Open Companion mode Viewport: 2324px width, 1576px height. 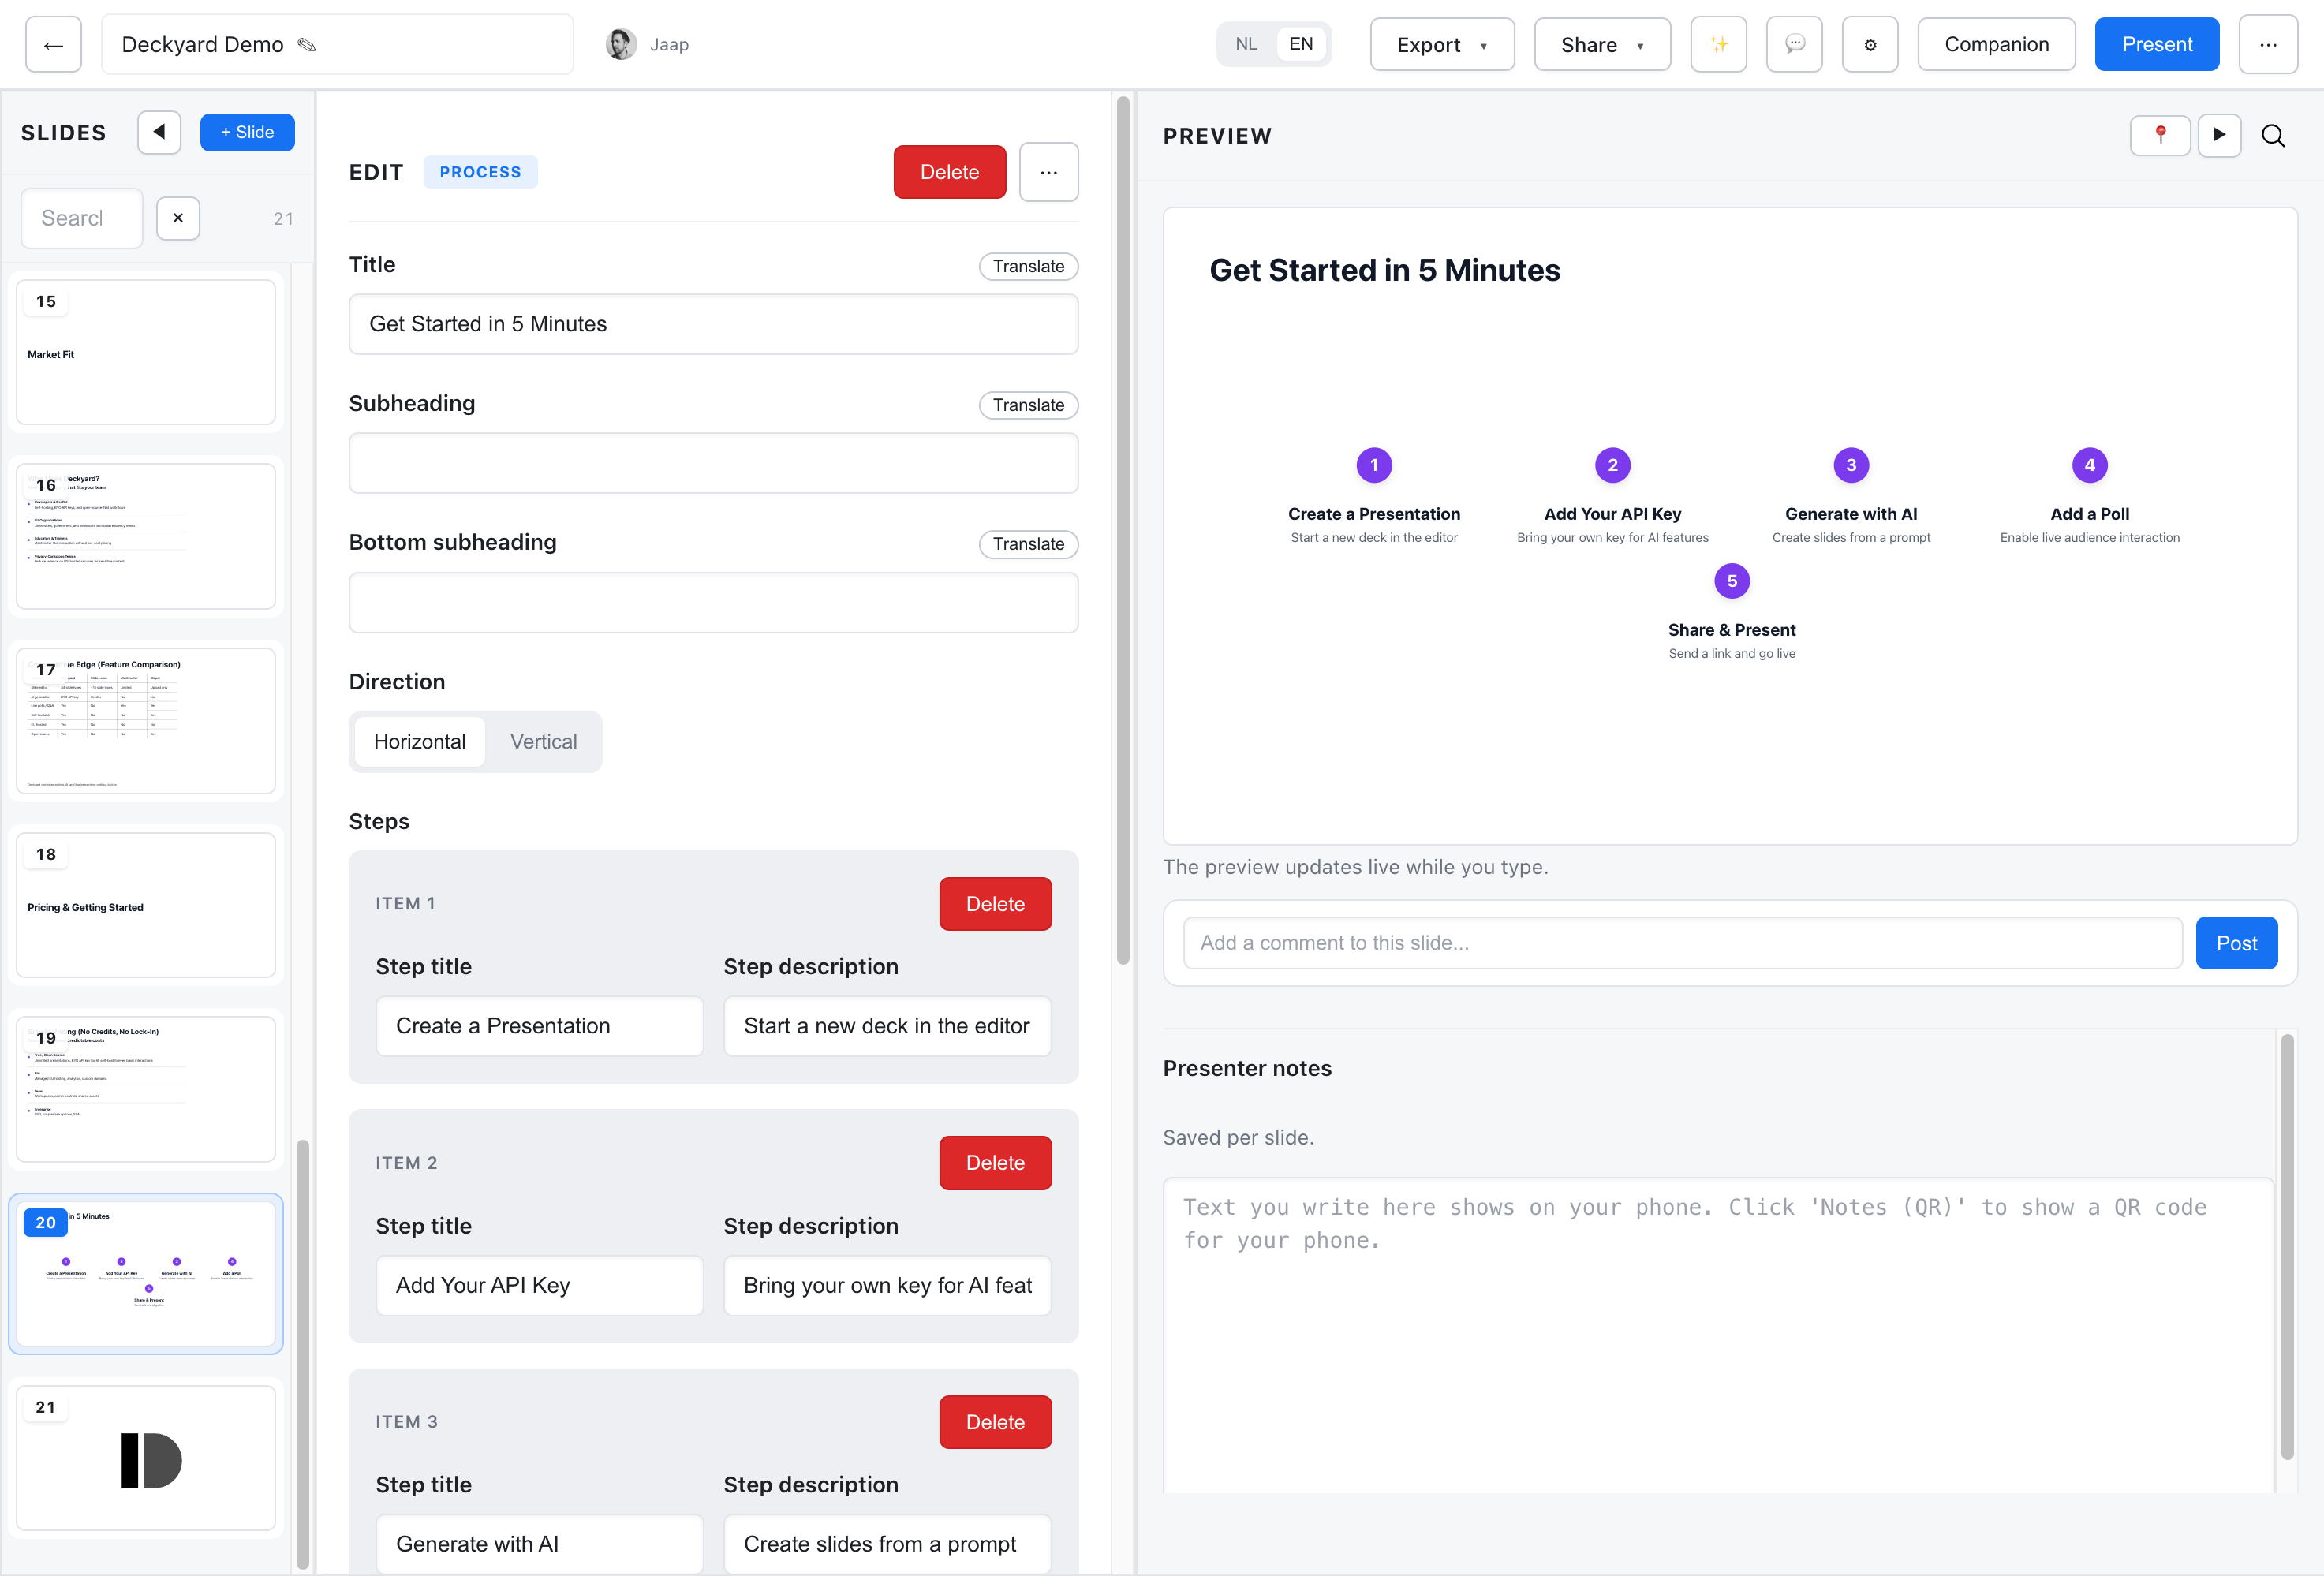tap(1996, 45)
